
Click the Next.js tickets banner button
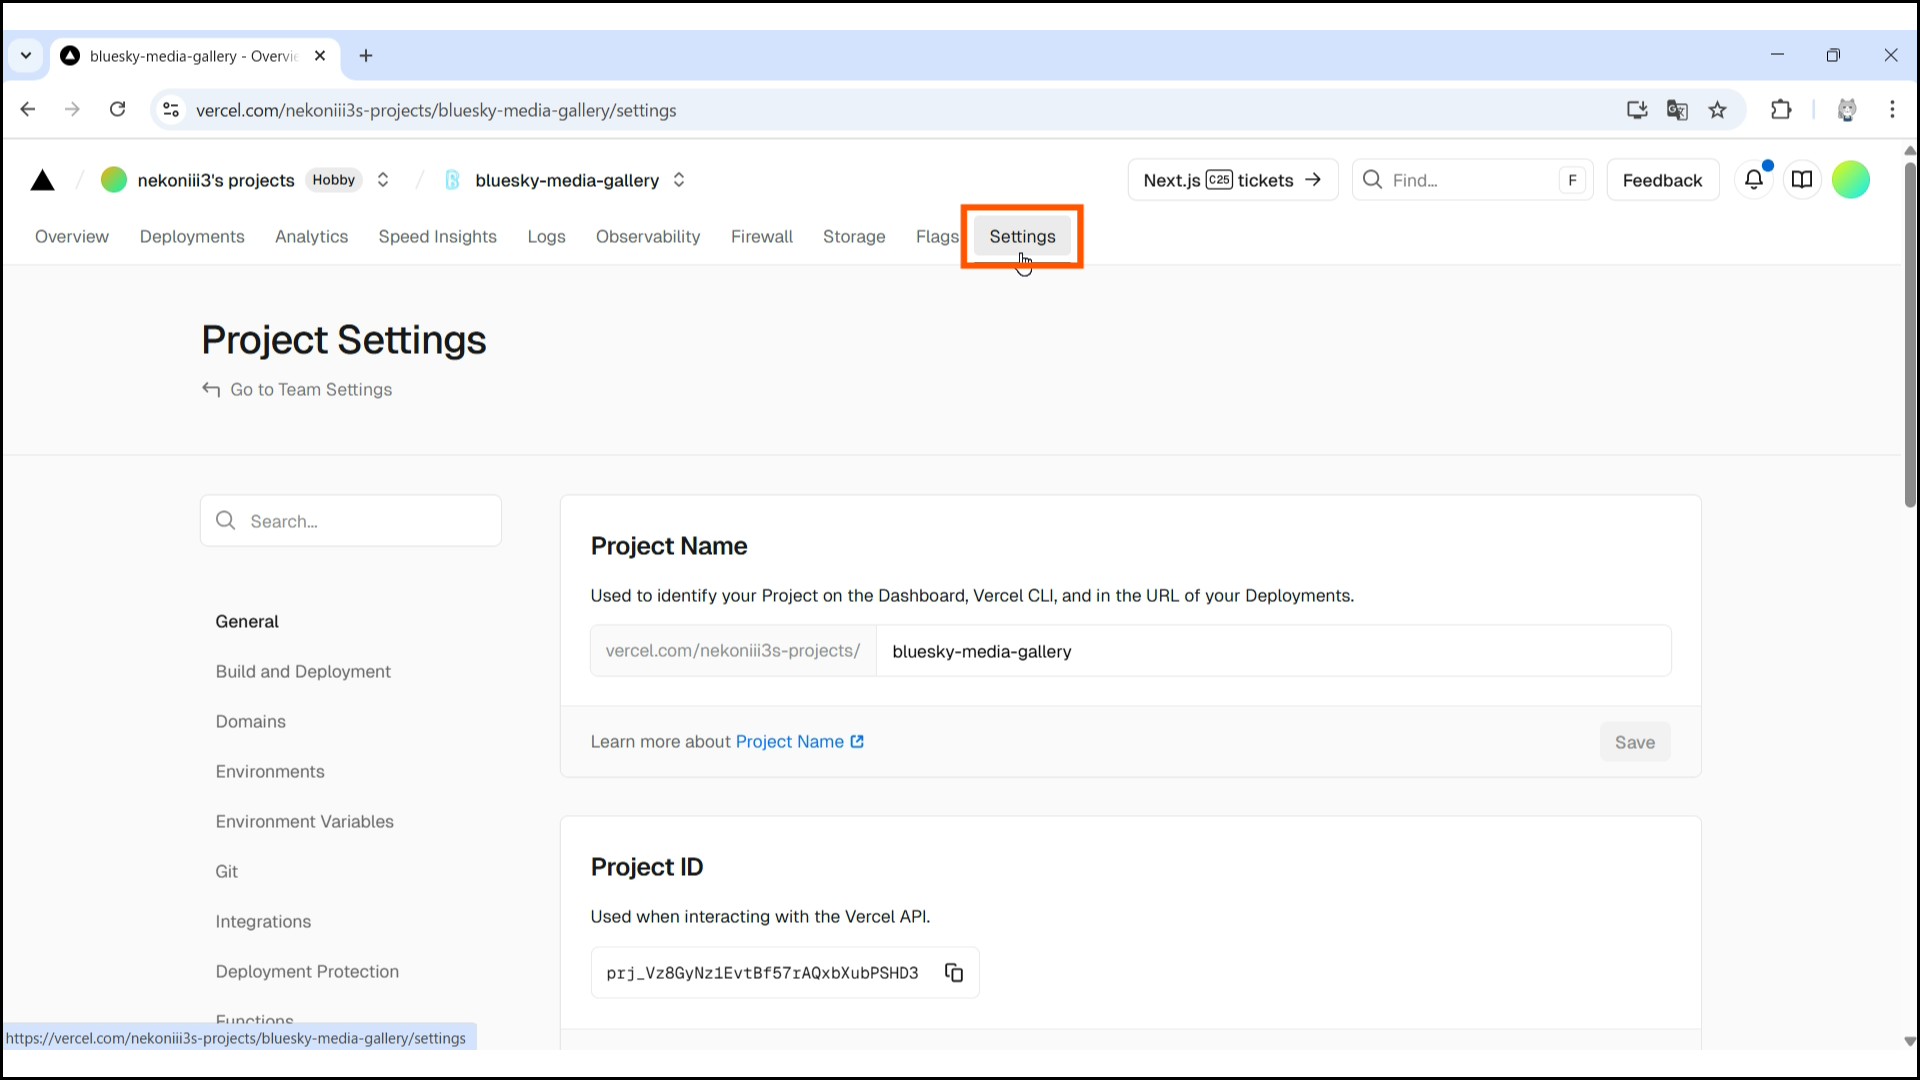[1232, 180]
